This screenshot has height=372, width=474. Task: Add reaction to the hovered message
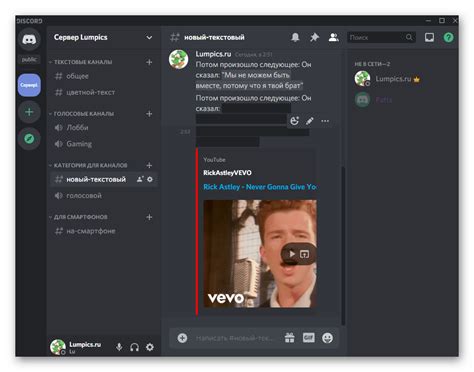coord(294,121)
